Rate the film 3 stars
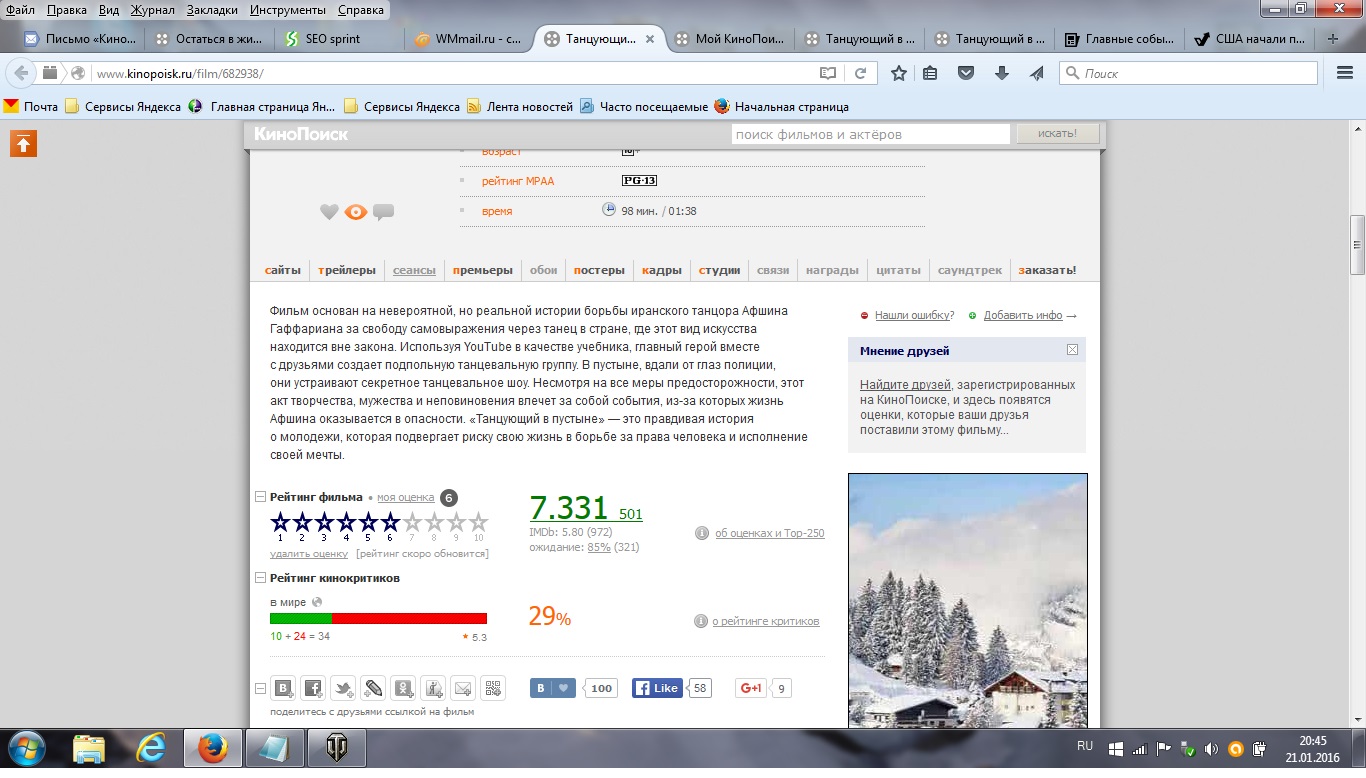 (x=324, y=522)
